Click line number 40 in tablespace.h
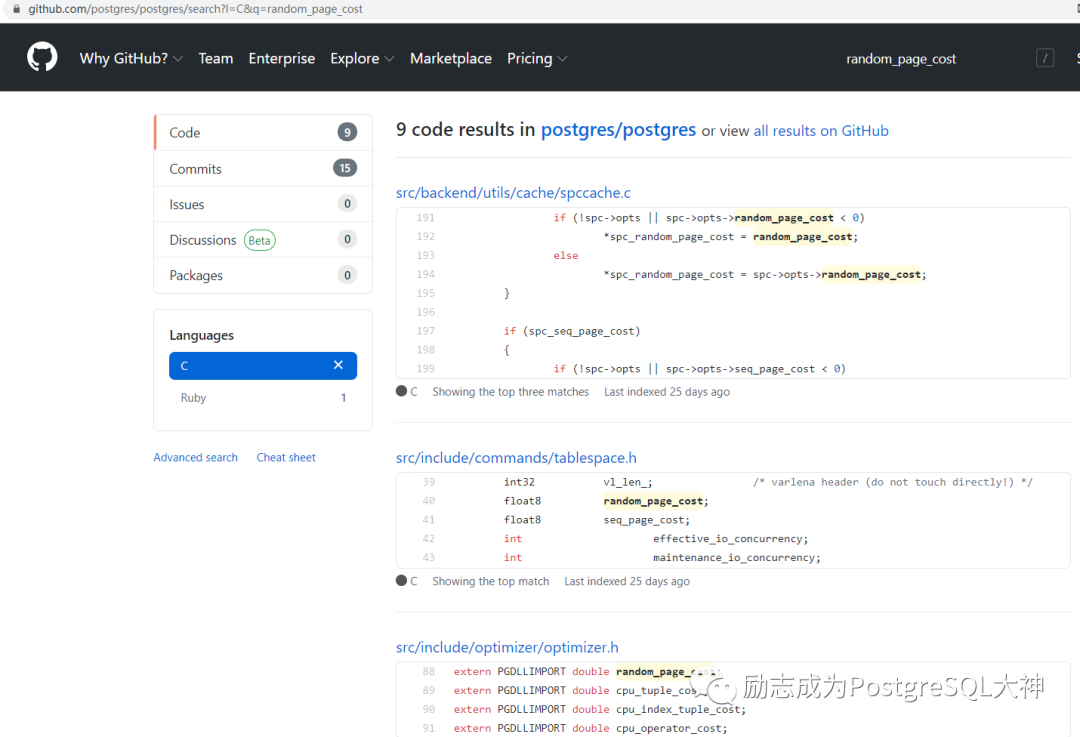The height and width of the screenshot is (737, 1080). tap(429, 501)
